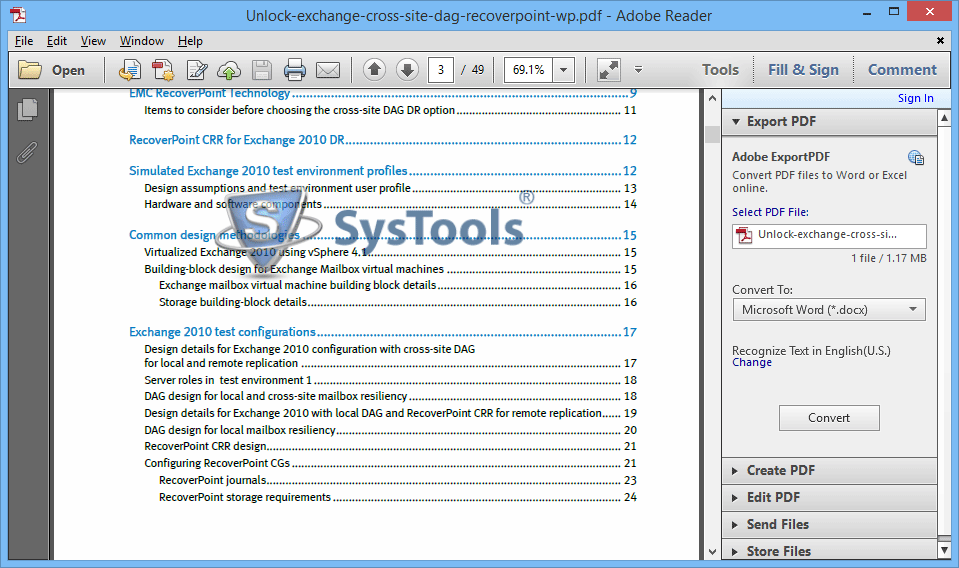Image resolution: width=959 pixels, height=568 pixels.
Task: Click the Change language link
Action: pos(752,362)
